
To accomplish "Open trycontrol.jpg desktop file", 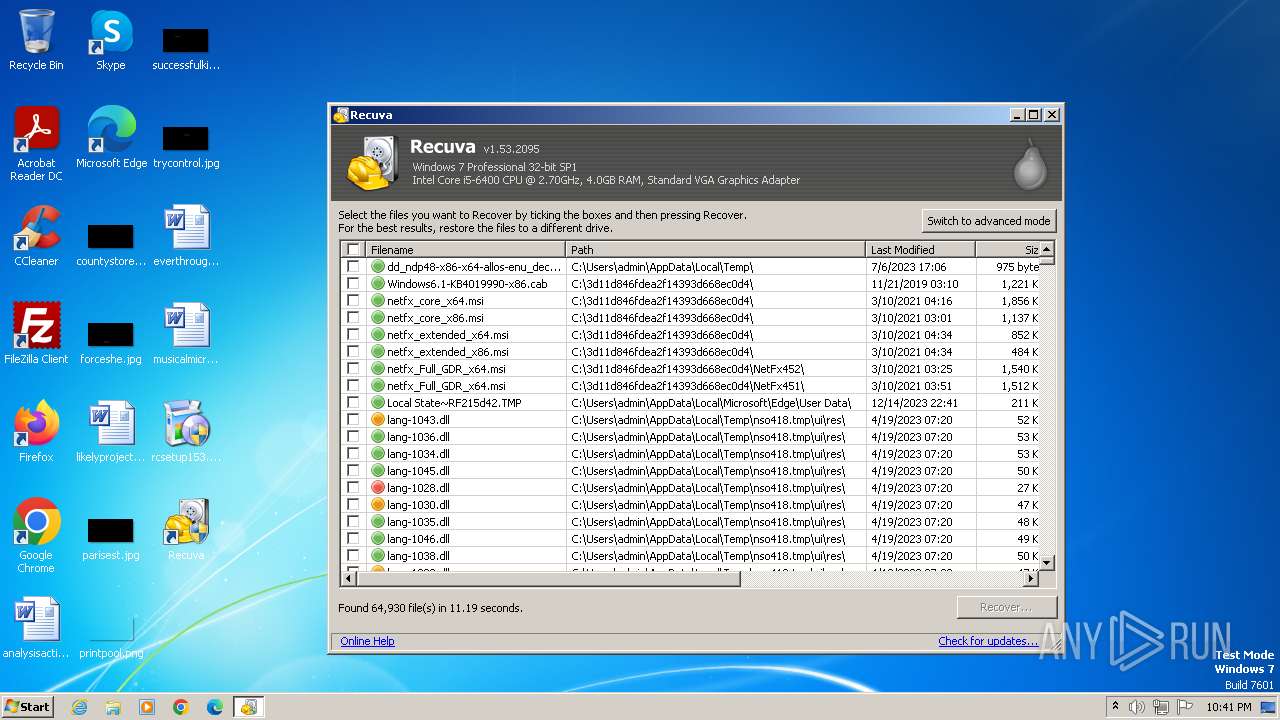I will tap(186, 146).
